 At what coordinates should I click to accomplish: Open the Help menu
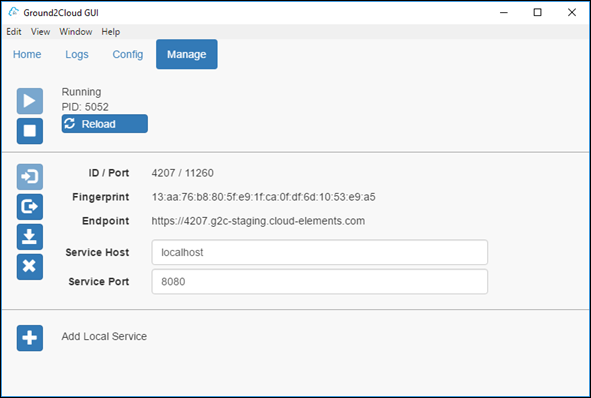click(x=110, y=32)
